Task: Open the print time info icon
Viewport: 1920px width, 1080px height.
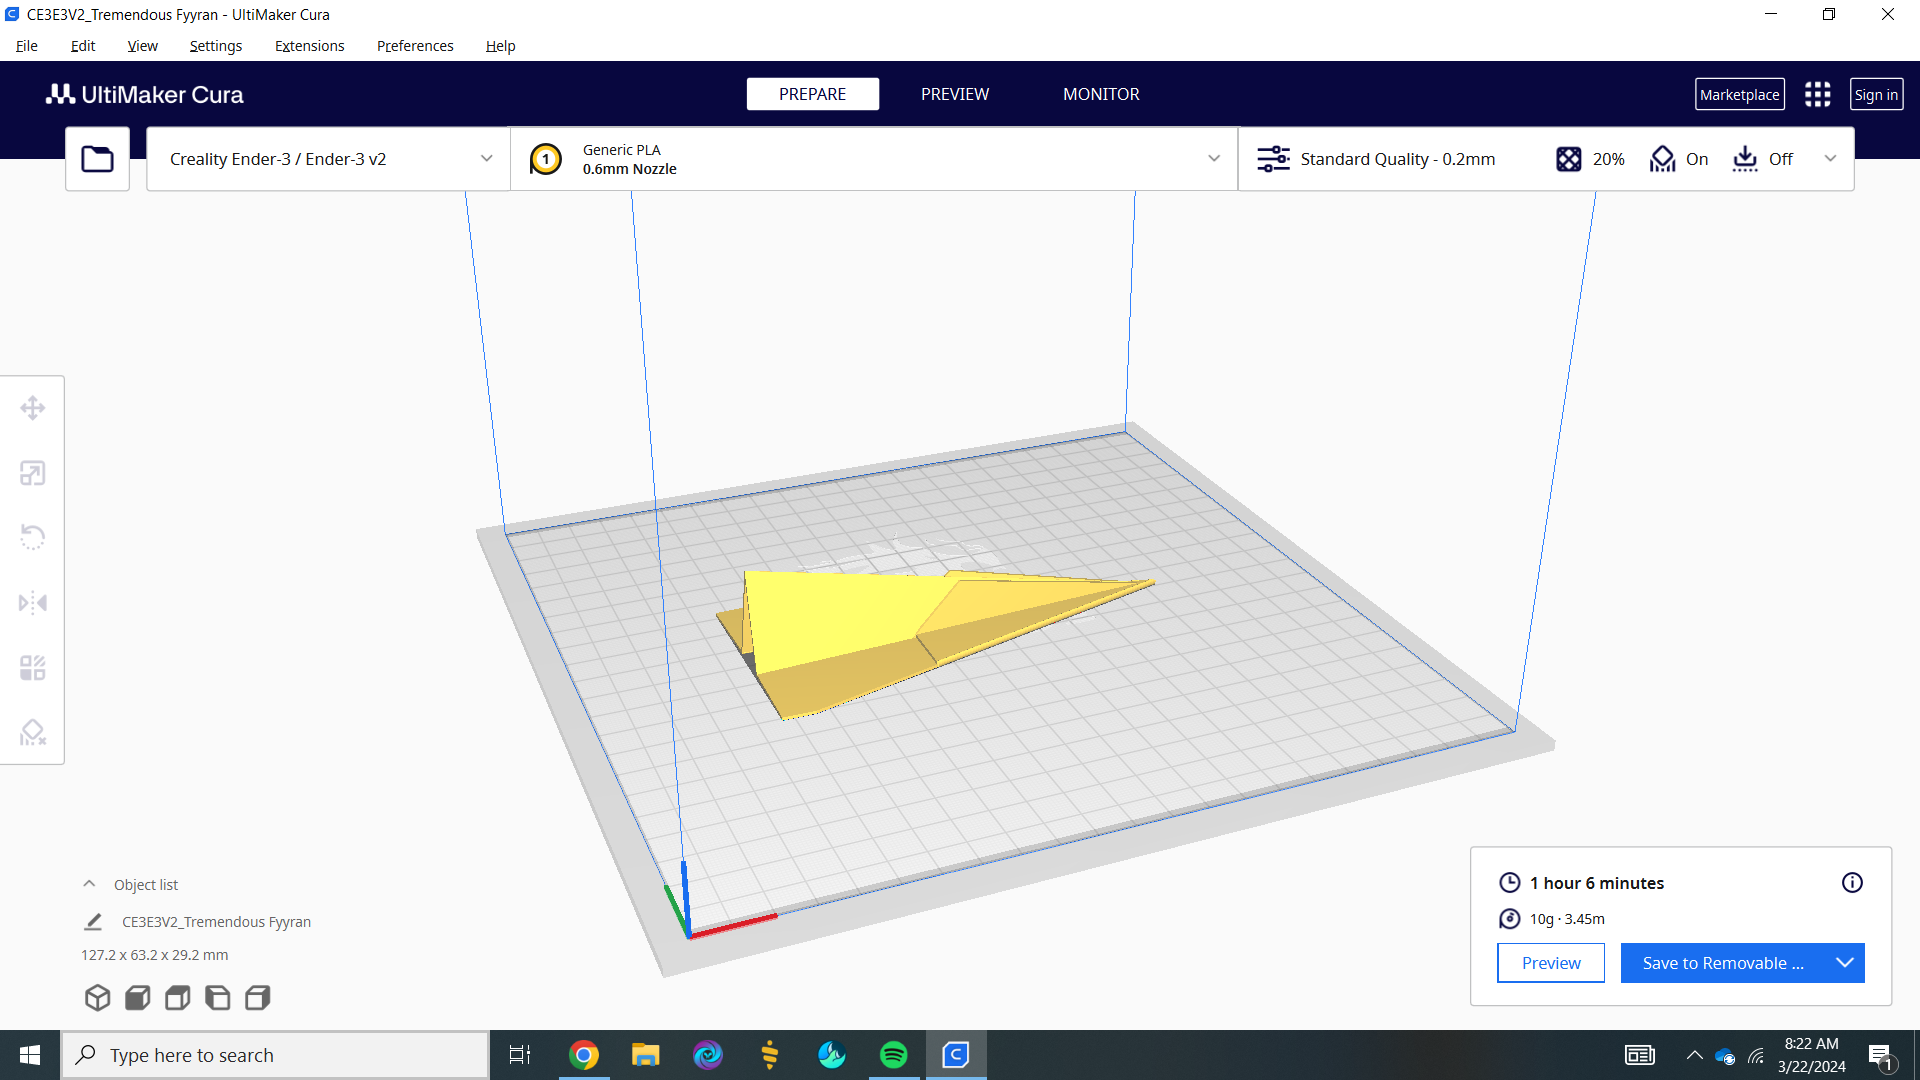Action: click(x=1852, y=882)
